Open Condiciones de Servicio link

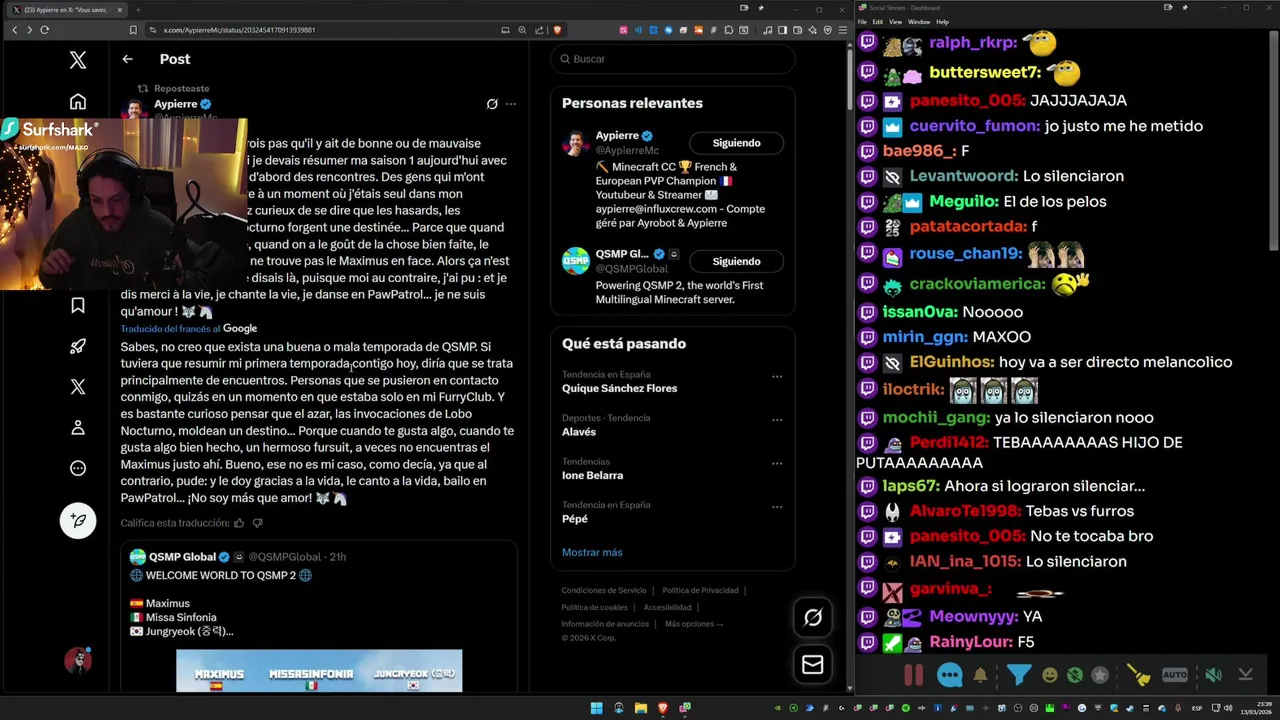[x=604, y=590]
